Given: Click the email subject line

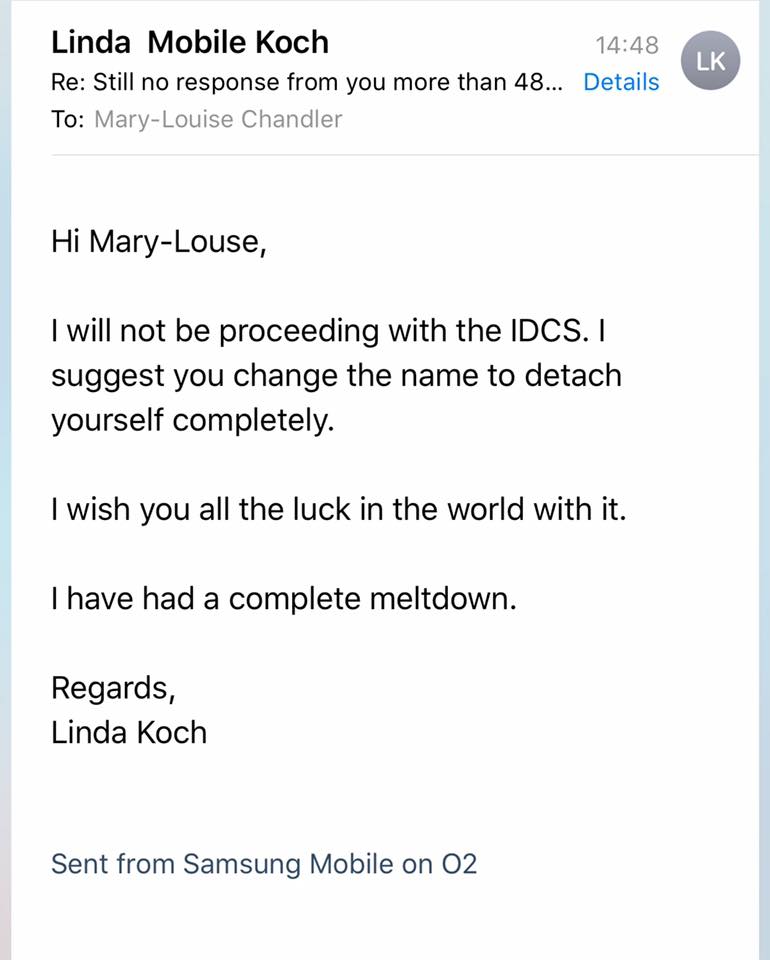Looking at the screenshot, I should 306,82.
